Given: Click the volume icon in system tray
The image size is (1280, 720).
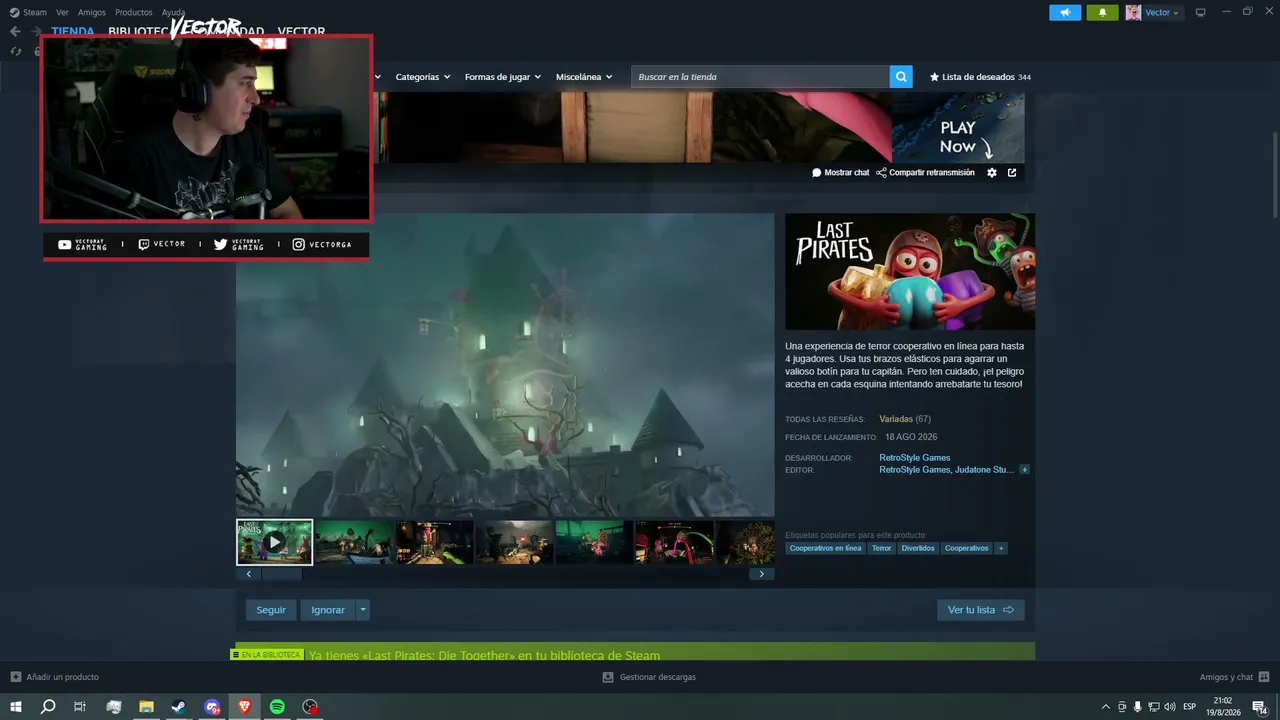Looking at the screenshot, I should tap(1170, 707).
